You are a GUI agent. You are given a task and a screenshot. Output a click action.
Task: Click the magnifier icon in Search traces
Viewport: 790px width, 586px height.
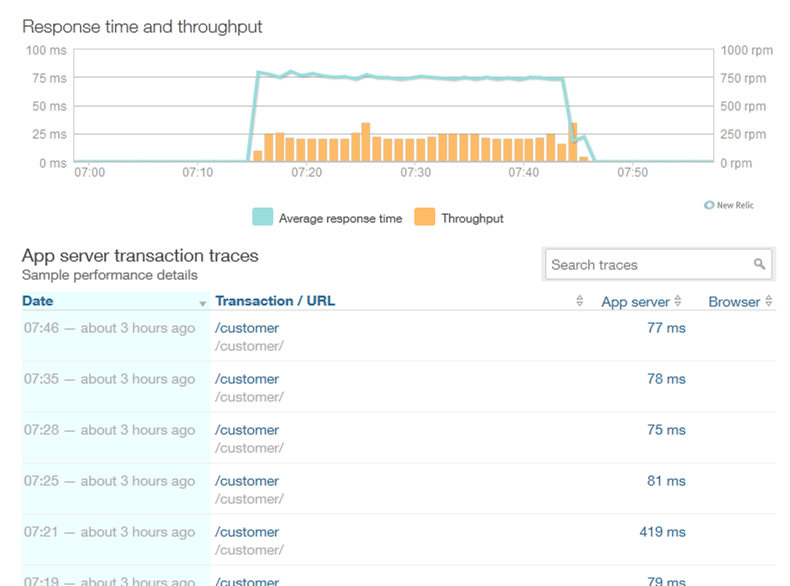tap(760, 265)
